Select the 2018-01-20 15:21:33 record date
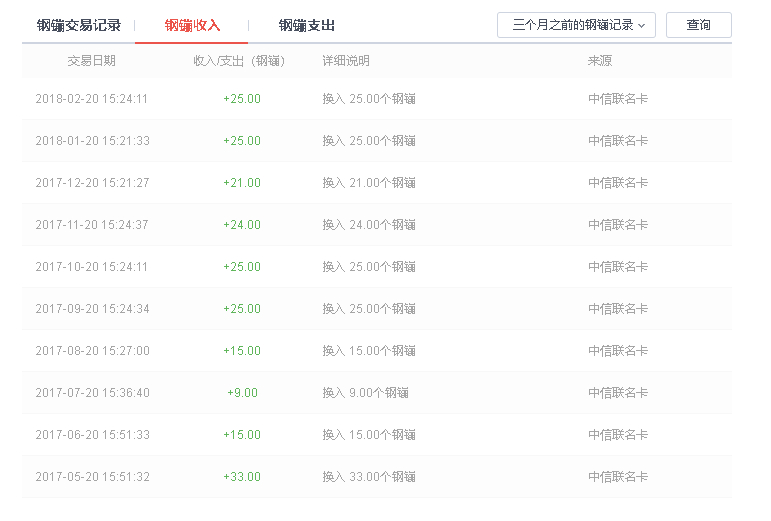771x521 pixels. coord(92,141)
